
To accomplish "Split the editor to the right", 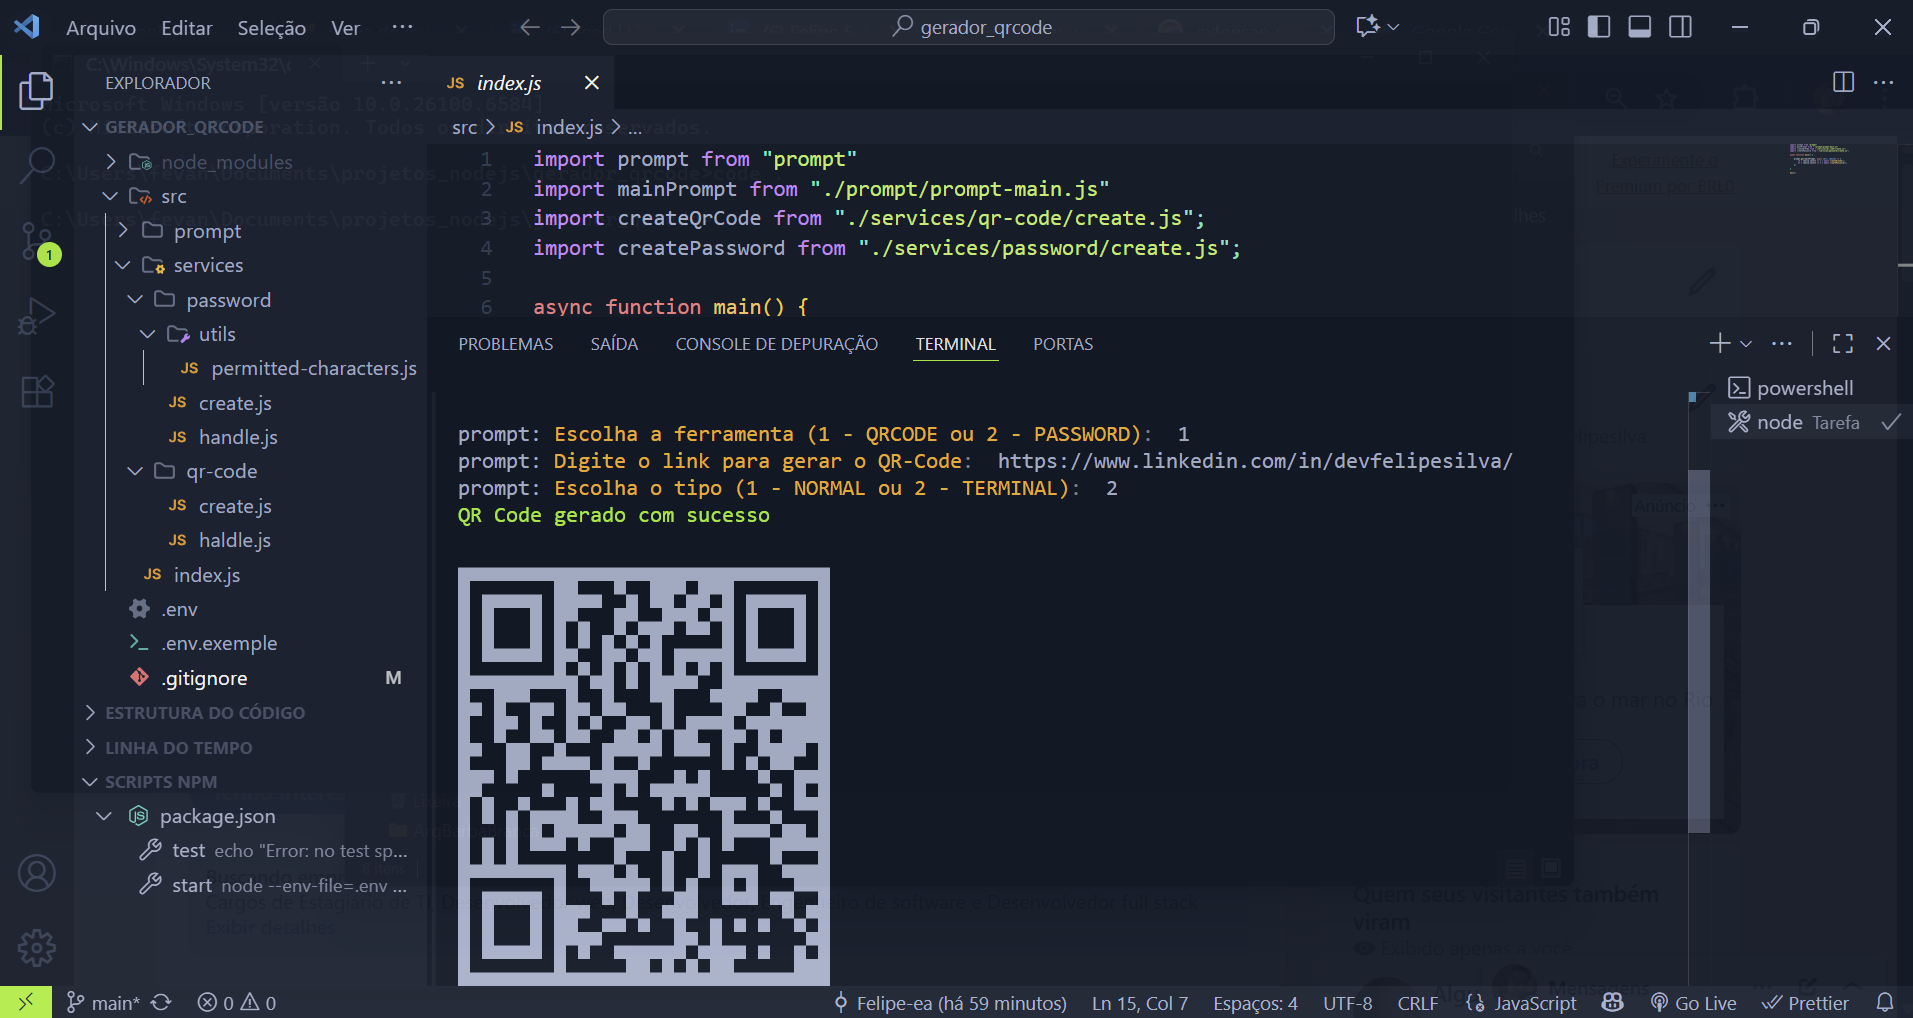I will 1843,82.
